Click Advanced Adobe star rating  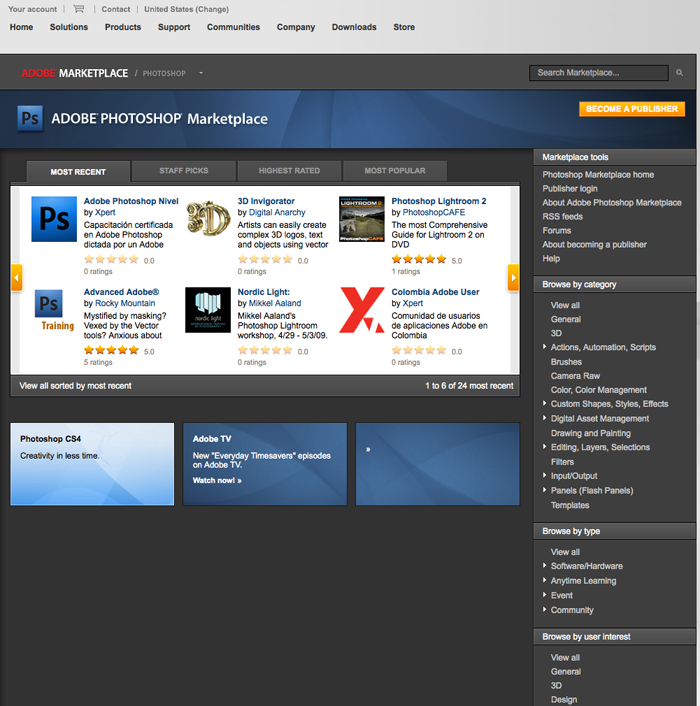pyautogui.click(x=111, y=350)
